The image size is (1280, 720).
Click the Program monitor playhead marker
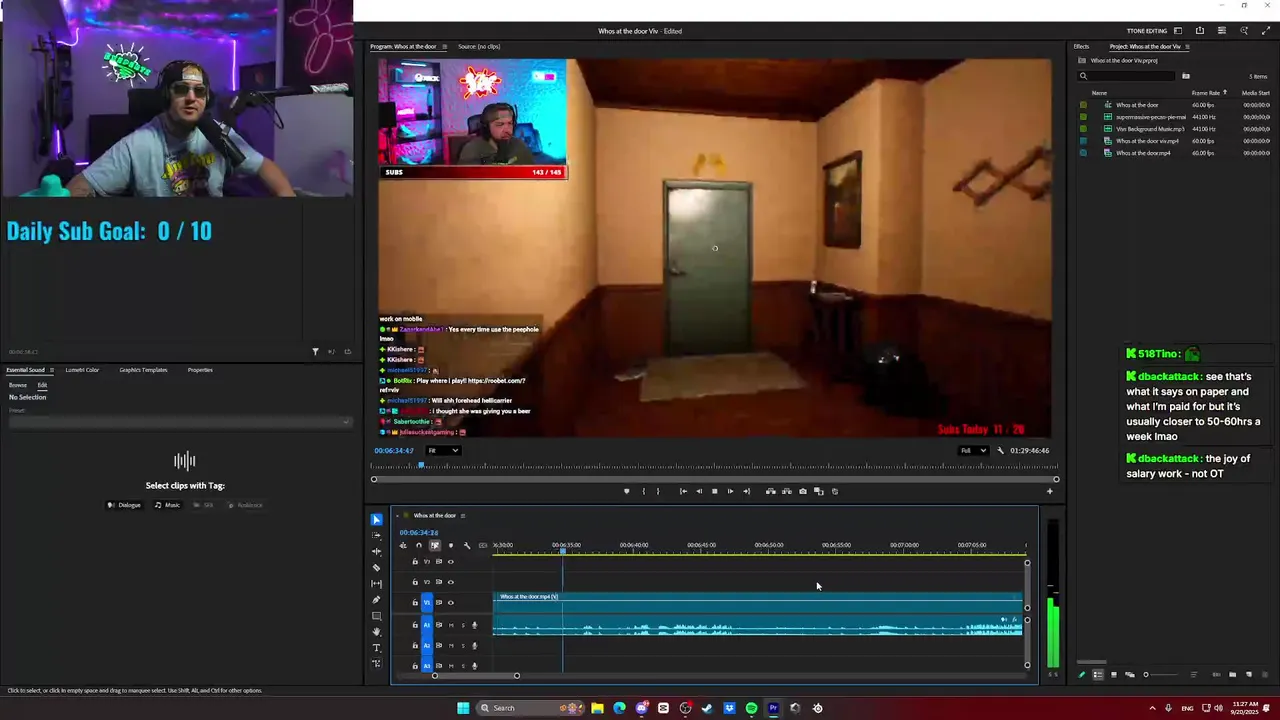coord(421,465)
